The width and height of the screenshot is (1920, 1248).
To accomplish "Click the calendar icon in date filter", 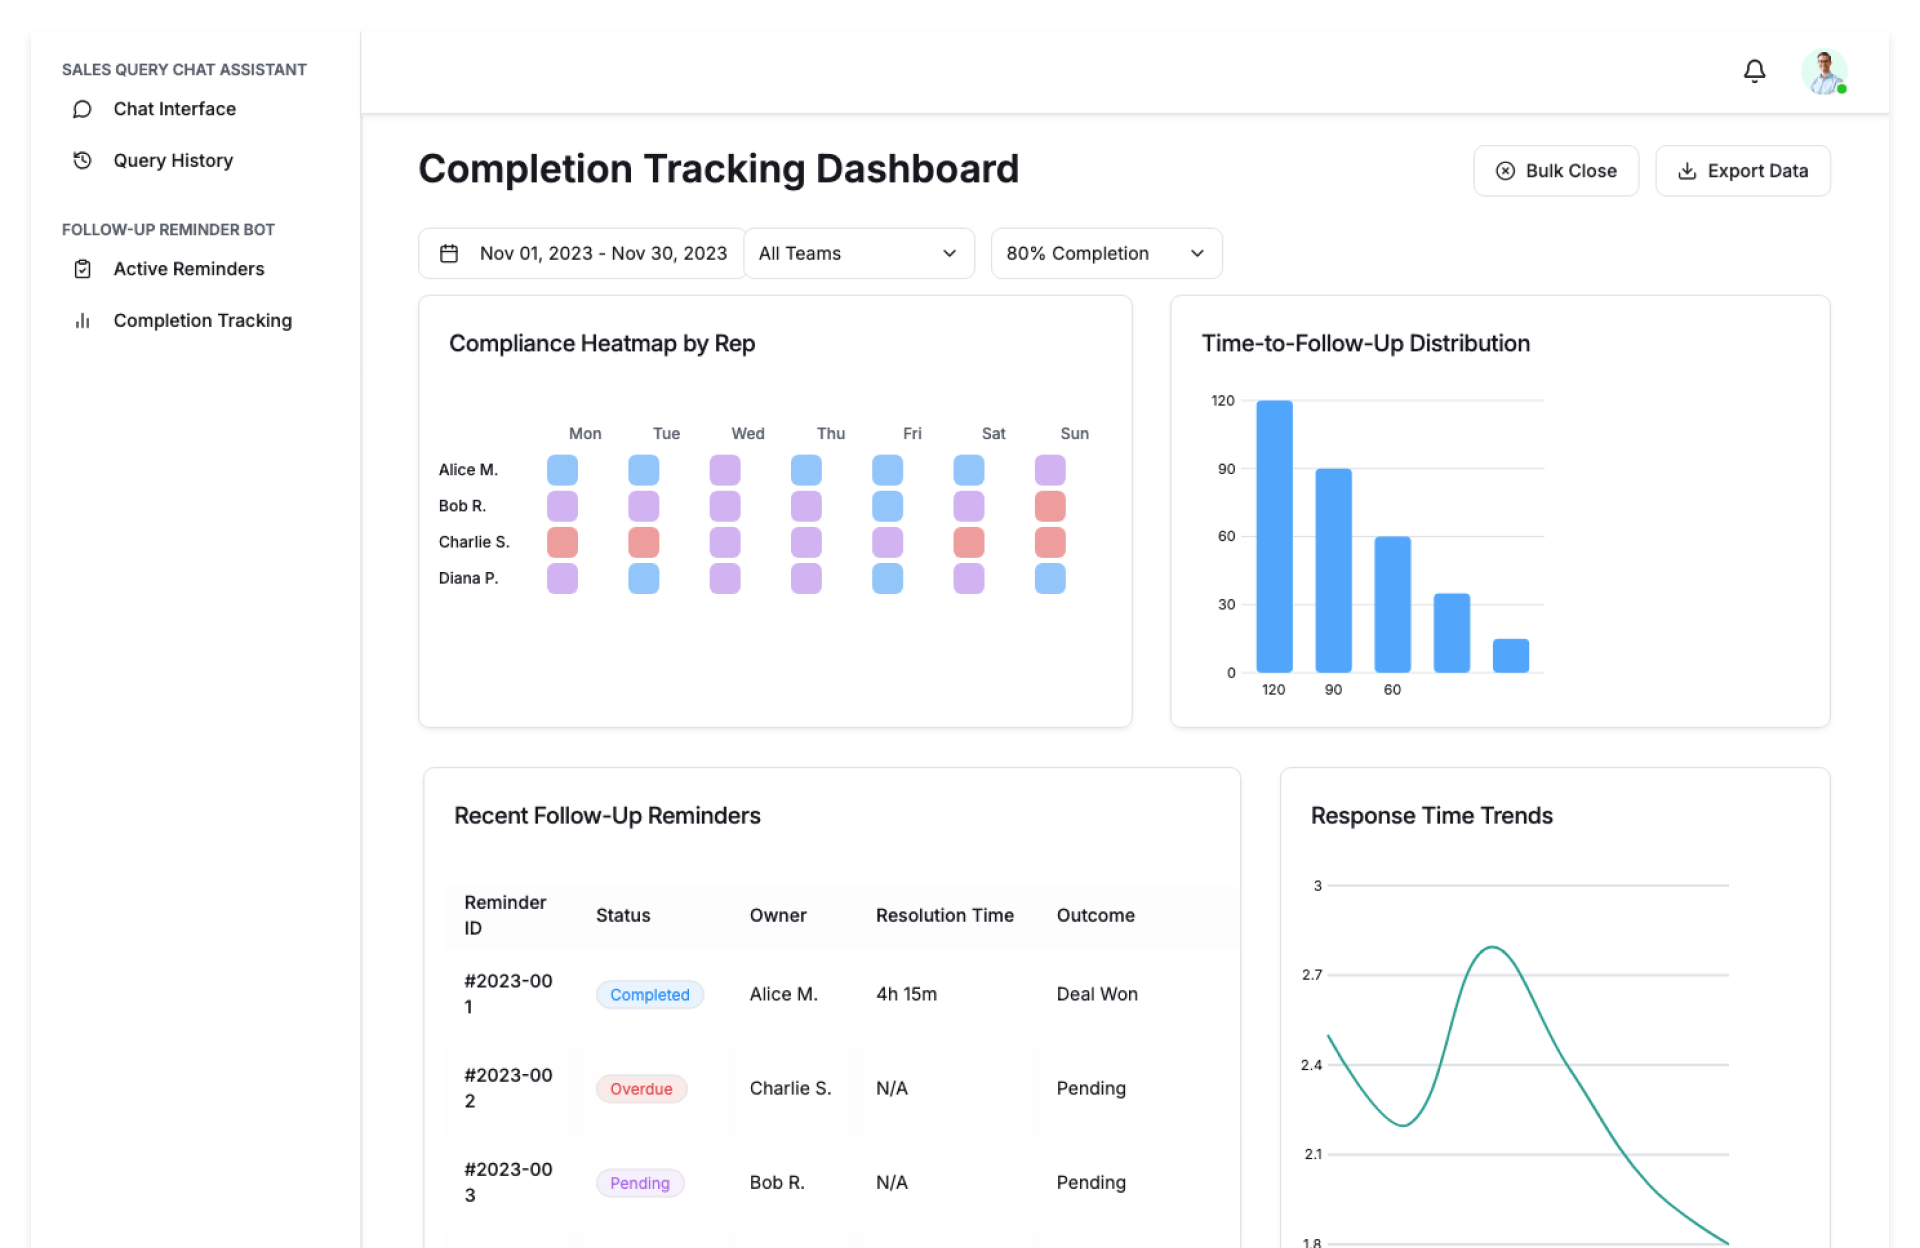I will point(449,254).
